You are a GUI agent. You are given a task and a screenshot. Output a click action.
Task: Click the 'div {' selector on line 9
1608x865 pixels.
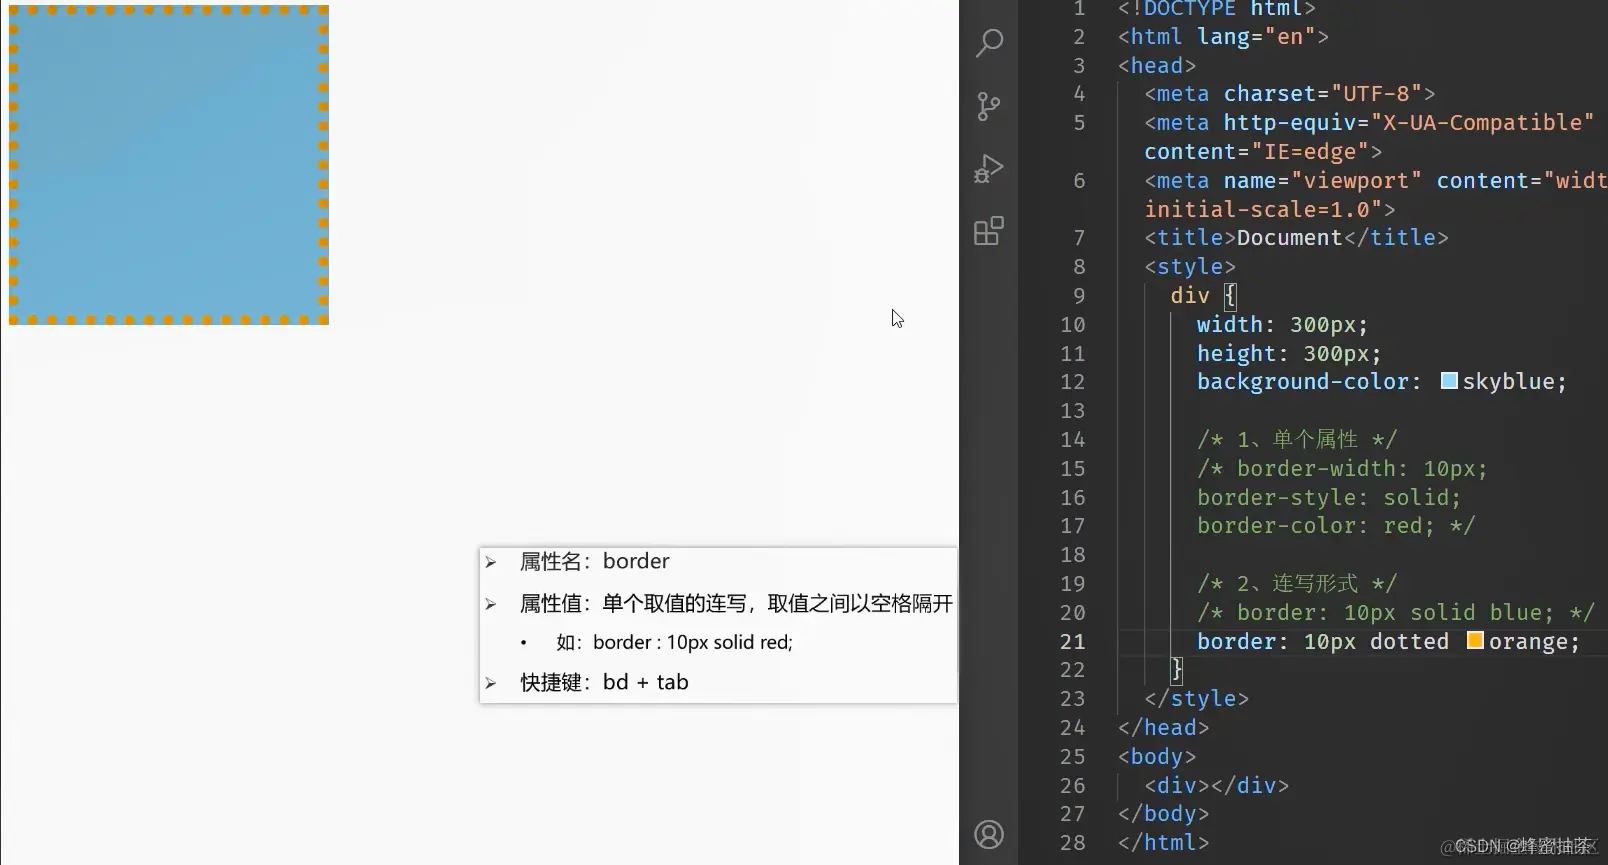click(x=1204, y=296)
